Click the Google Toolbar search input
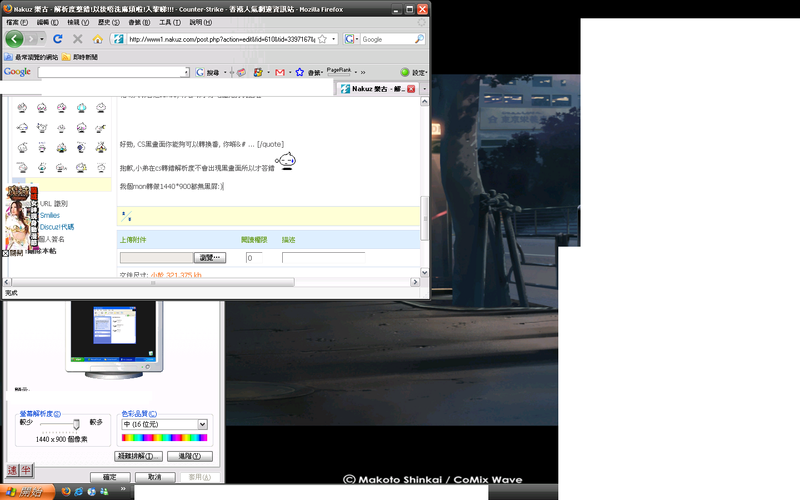The width and height of the screenshot is (800, 500). (113, 72)
